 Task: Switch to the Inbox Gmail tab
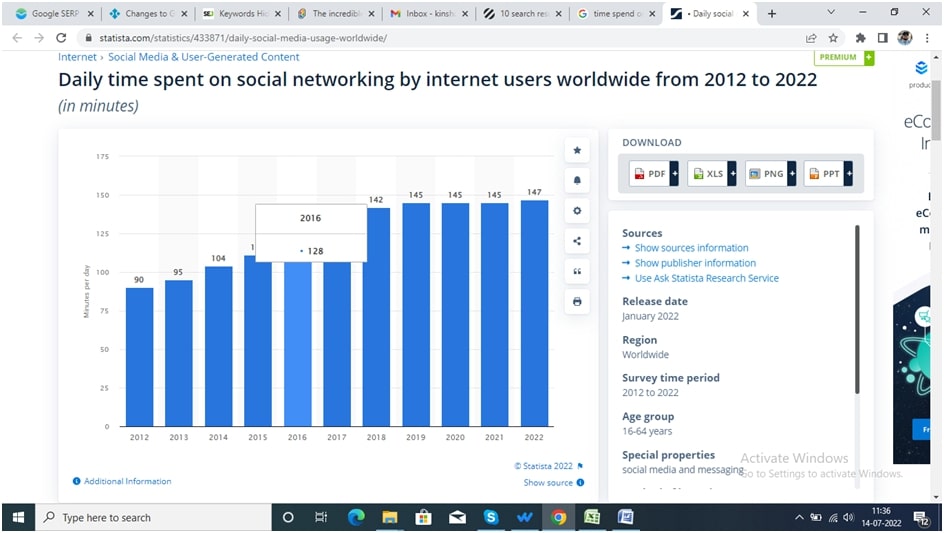(x=422, y=14)
